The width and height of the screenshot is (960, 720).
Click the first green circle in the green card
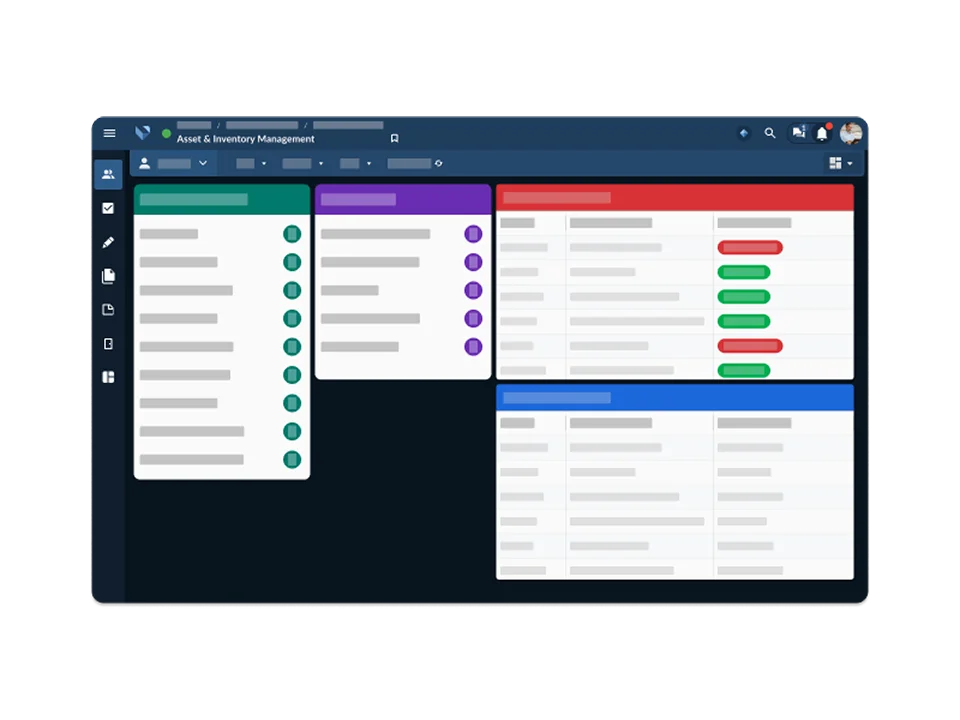click(x=292, y=234)
